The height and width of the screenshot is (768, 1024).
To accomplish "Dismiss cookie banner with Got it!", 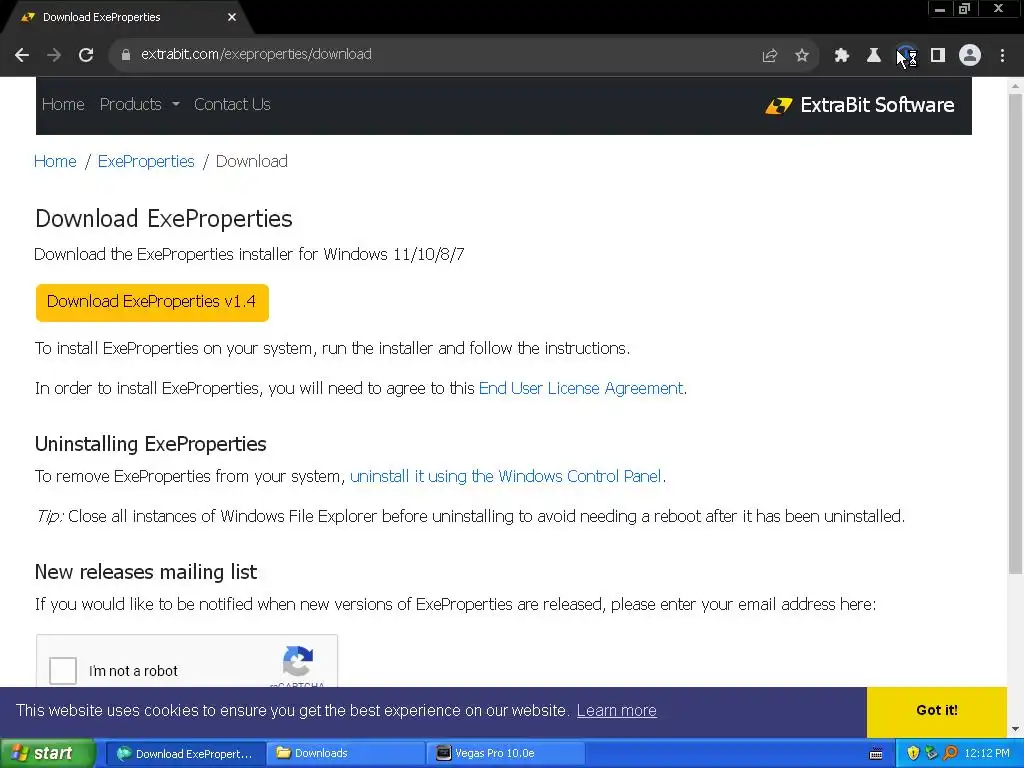I will 936,711.
